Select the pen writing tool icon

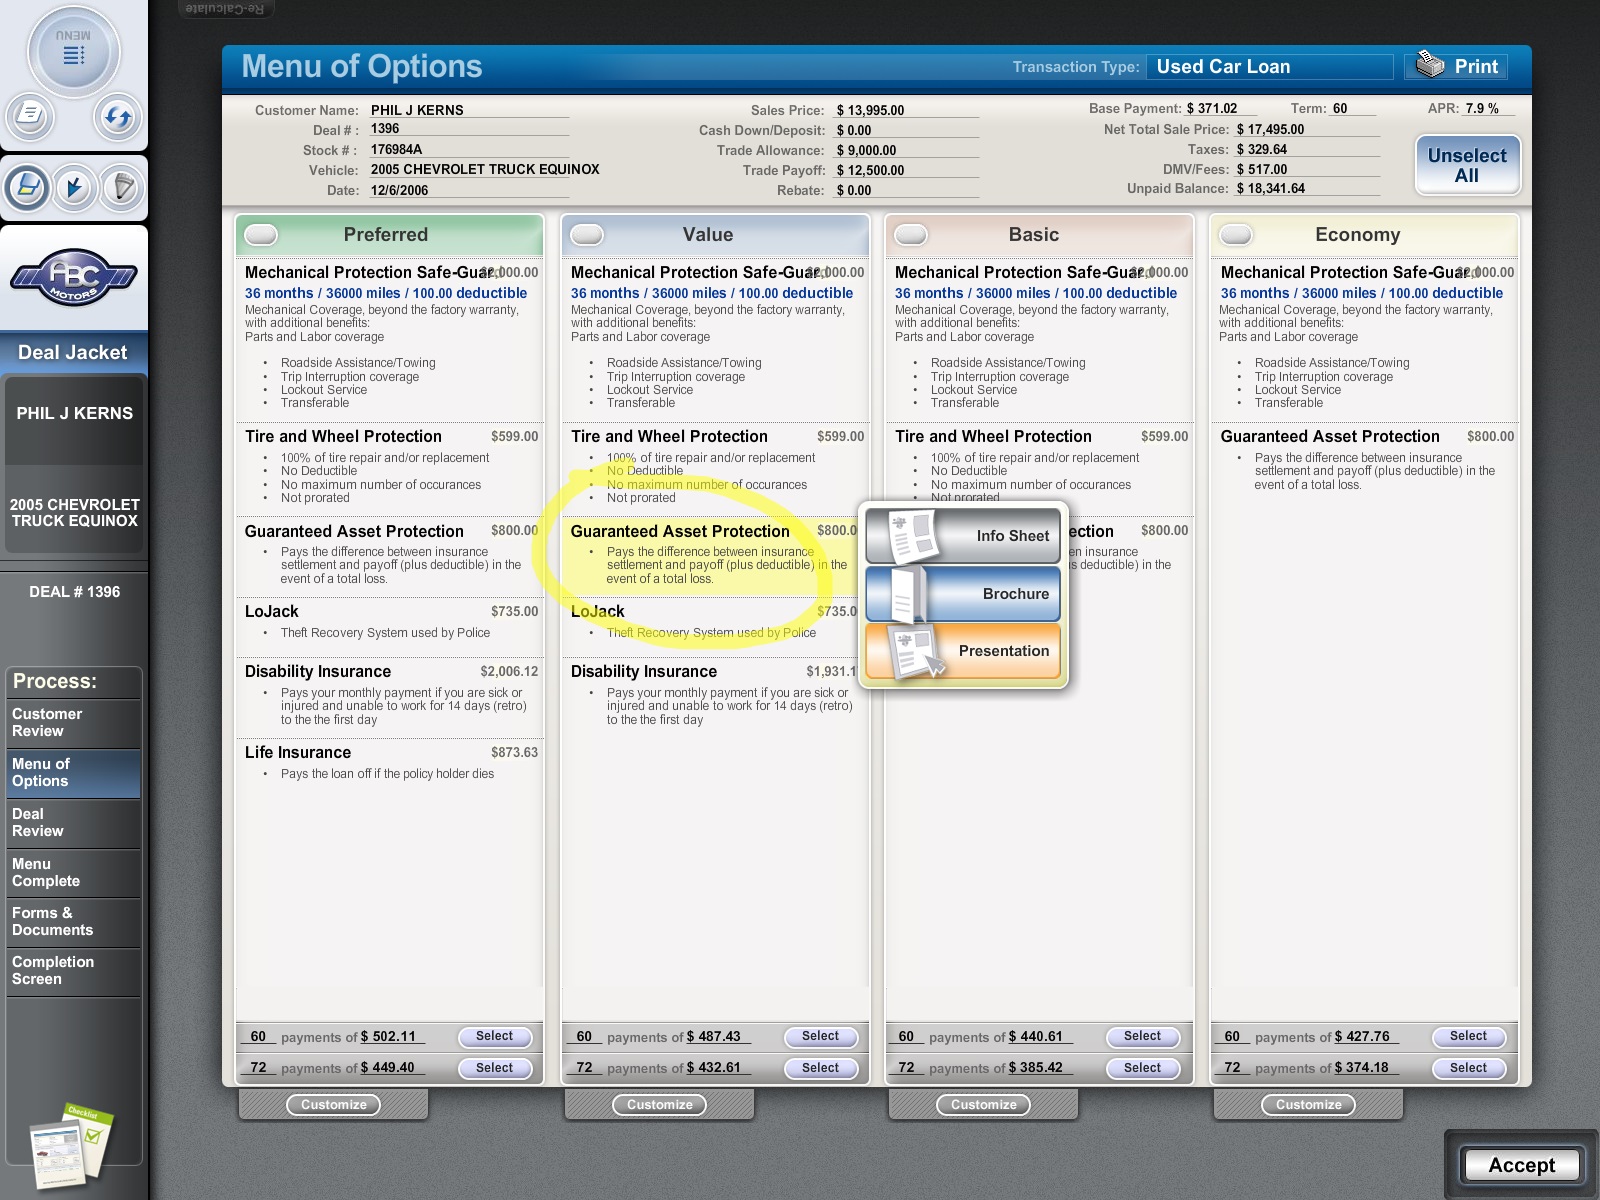coord(122,187)
